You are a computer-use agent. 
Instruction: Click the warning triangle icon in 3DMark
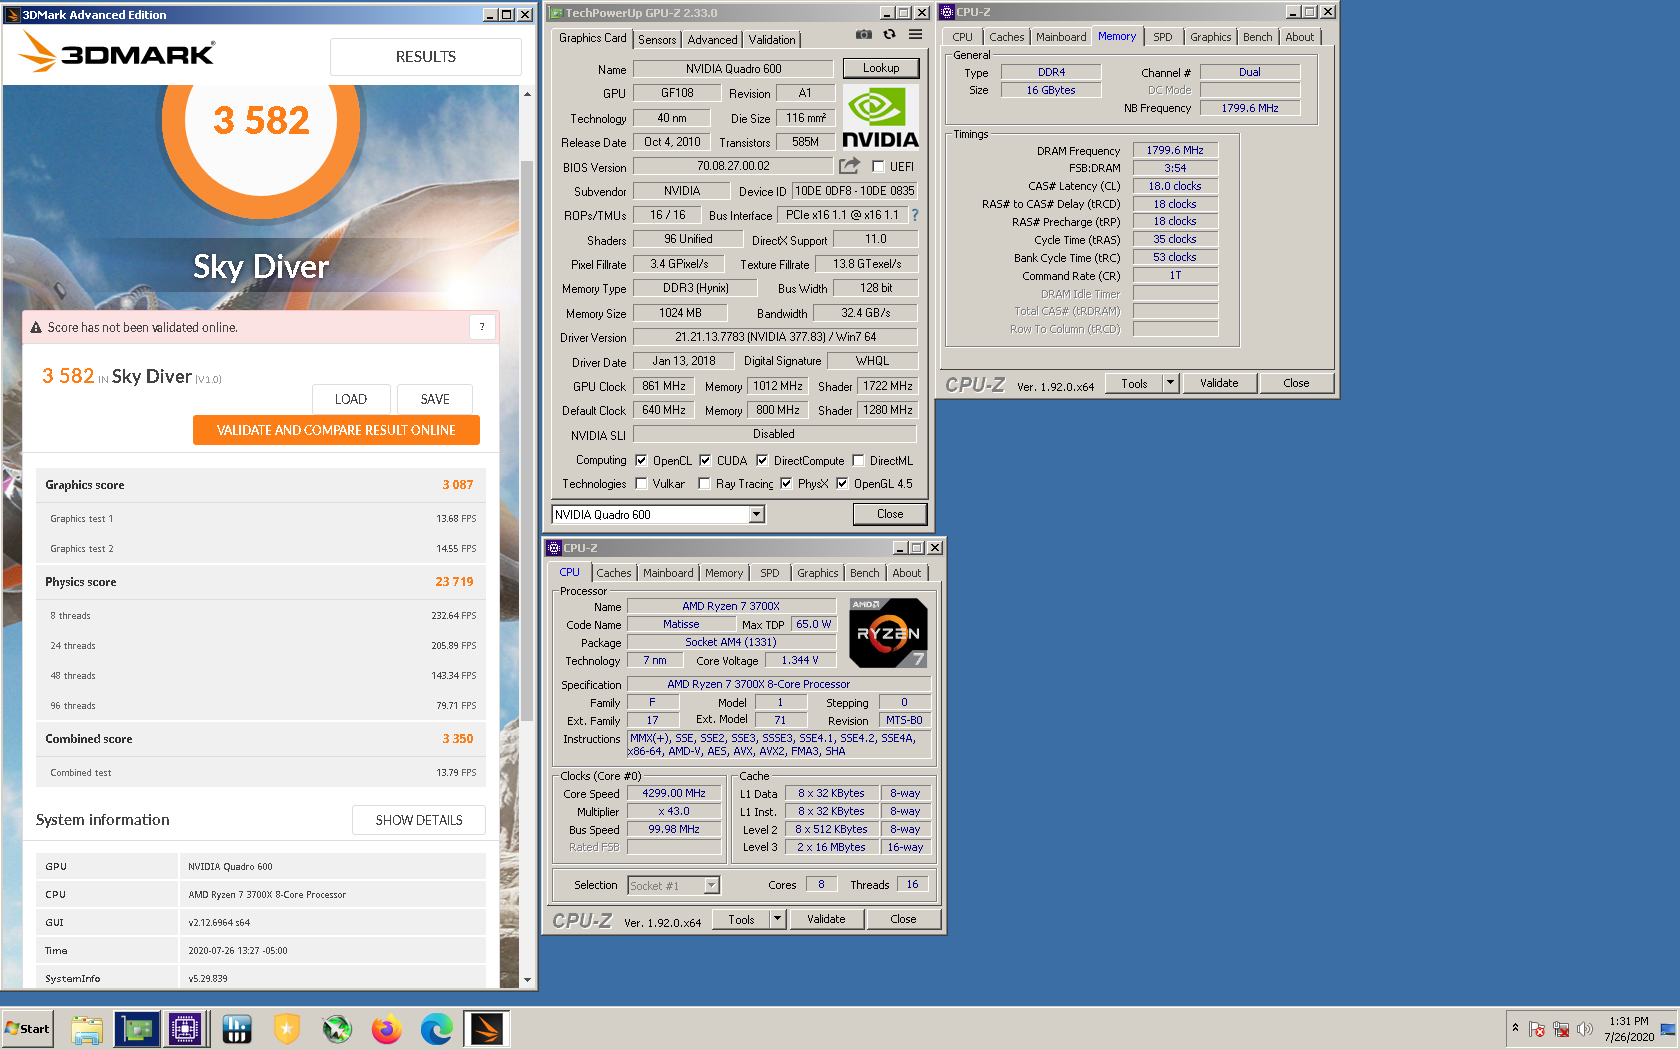pos(36,327)
